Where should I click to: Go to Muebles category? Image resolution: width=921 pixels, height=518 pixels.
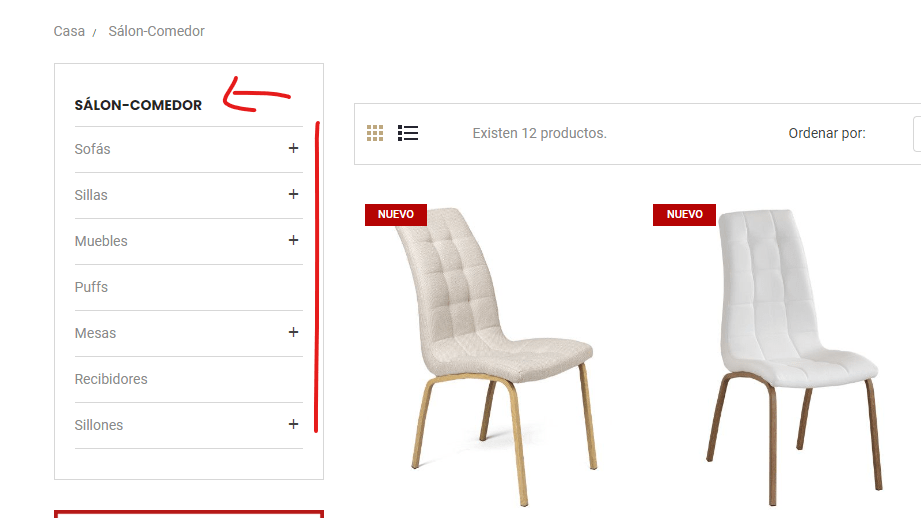click(101, 241)
